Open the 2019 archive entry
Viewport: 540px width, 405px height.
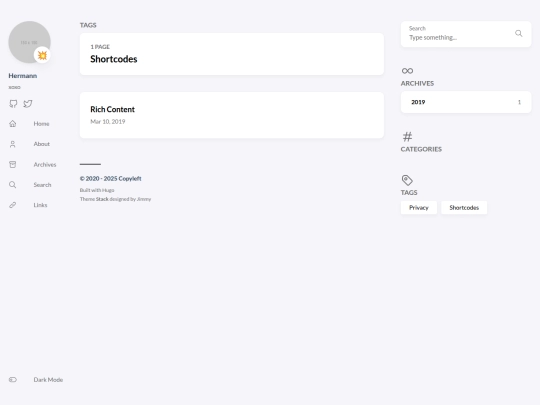pyautogui.click(x=466, y=102)
